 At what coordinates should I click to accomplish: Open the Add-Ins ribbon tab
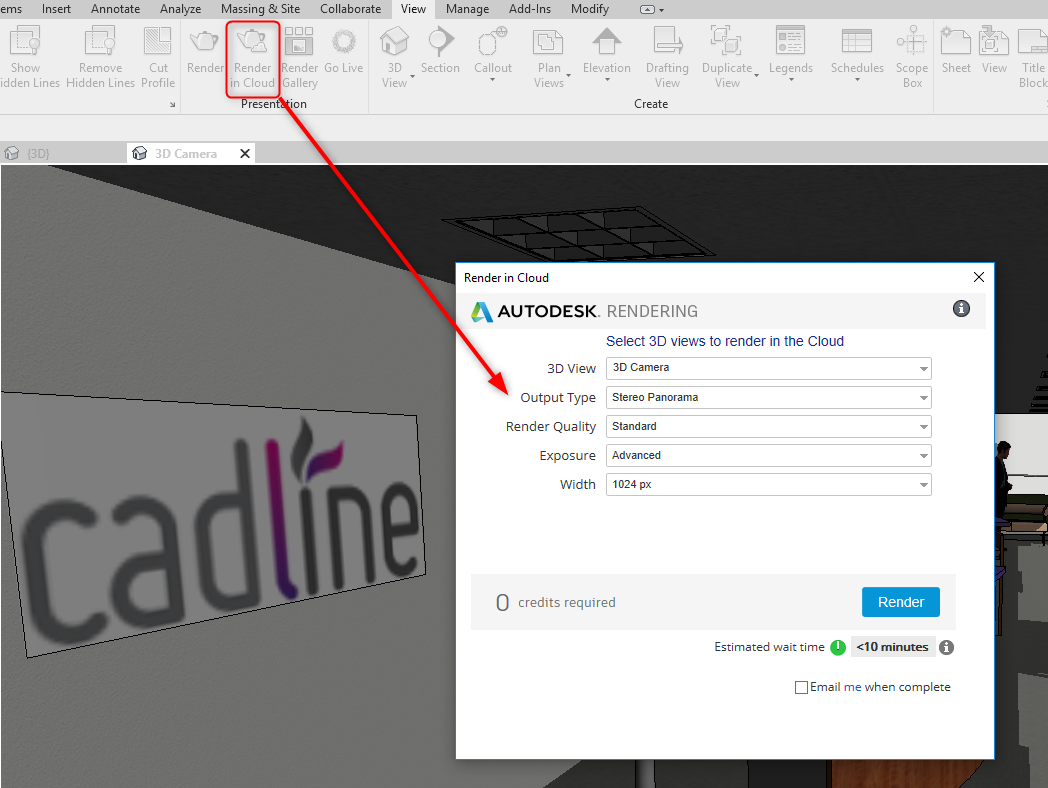pyautogui.click(x=530, y=9)
